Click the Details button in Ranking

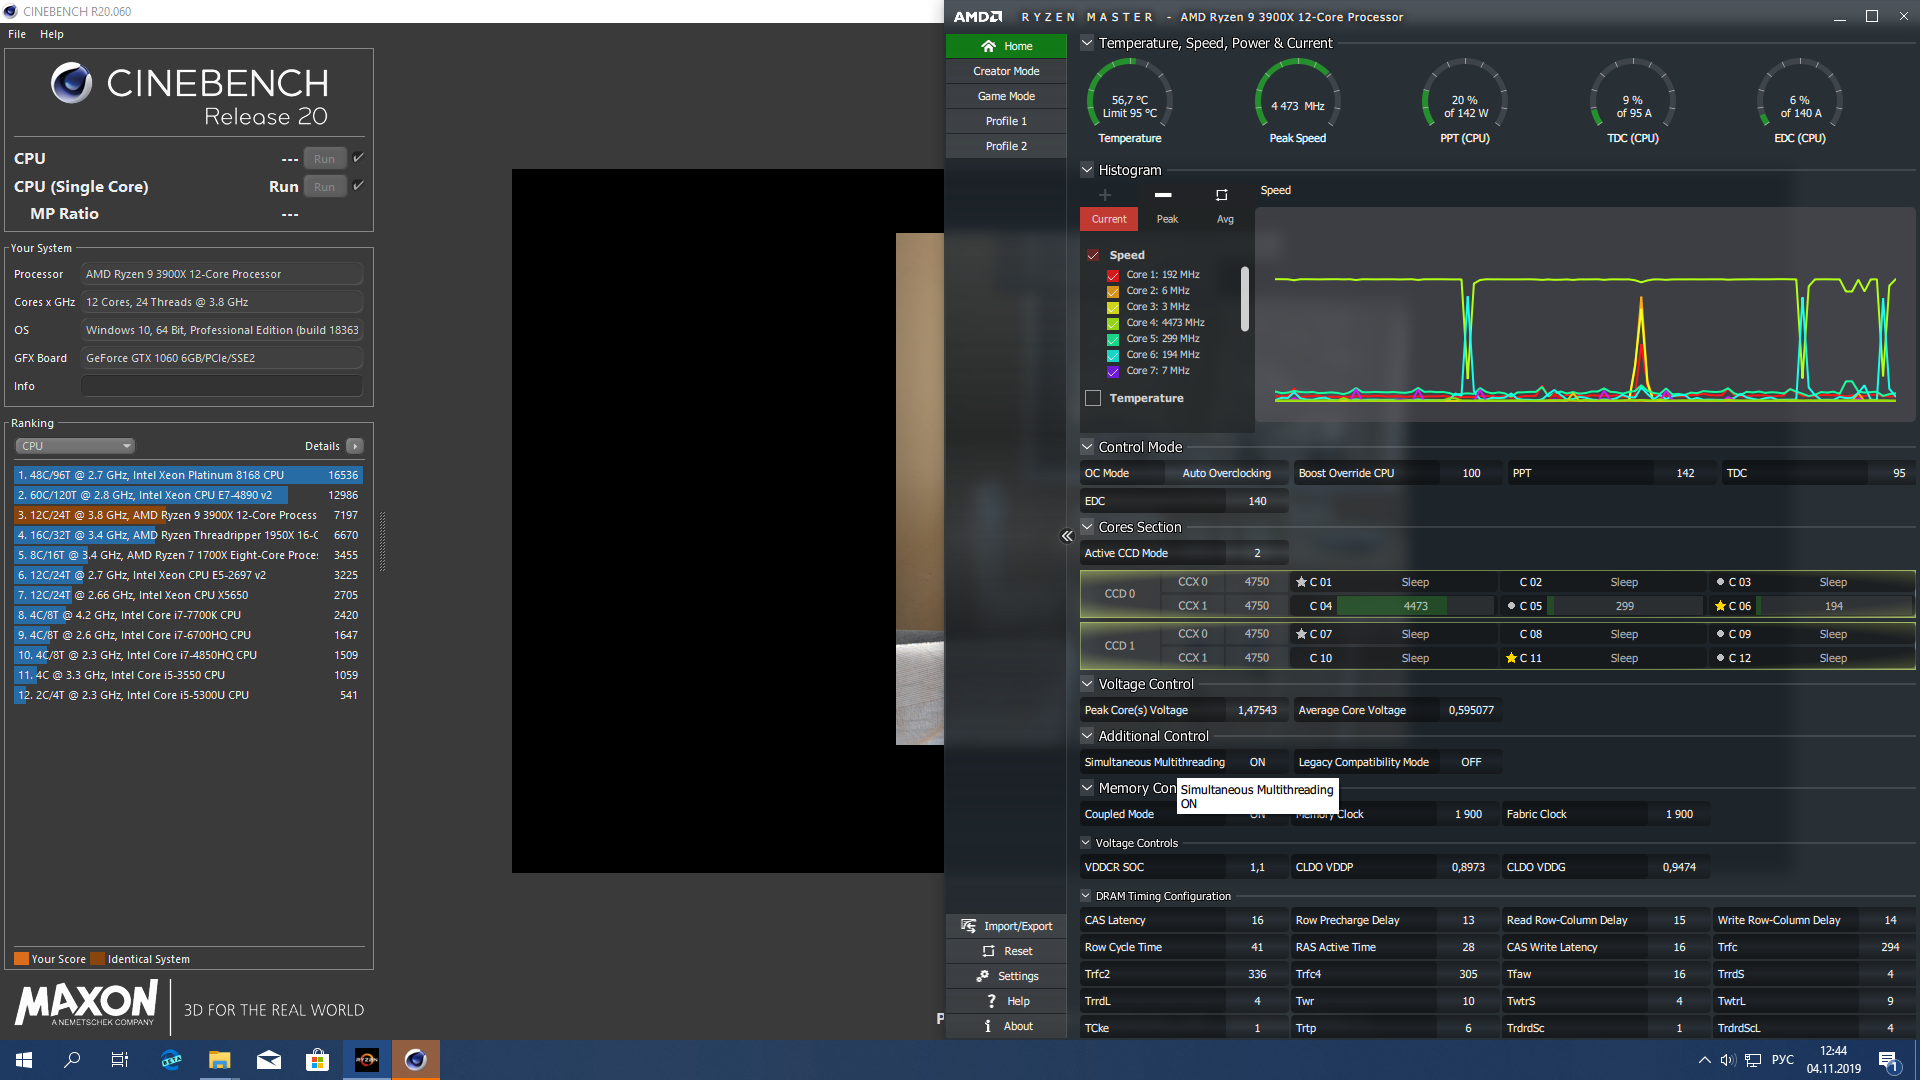point(355,446)
